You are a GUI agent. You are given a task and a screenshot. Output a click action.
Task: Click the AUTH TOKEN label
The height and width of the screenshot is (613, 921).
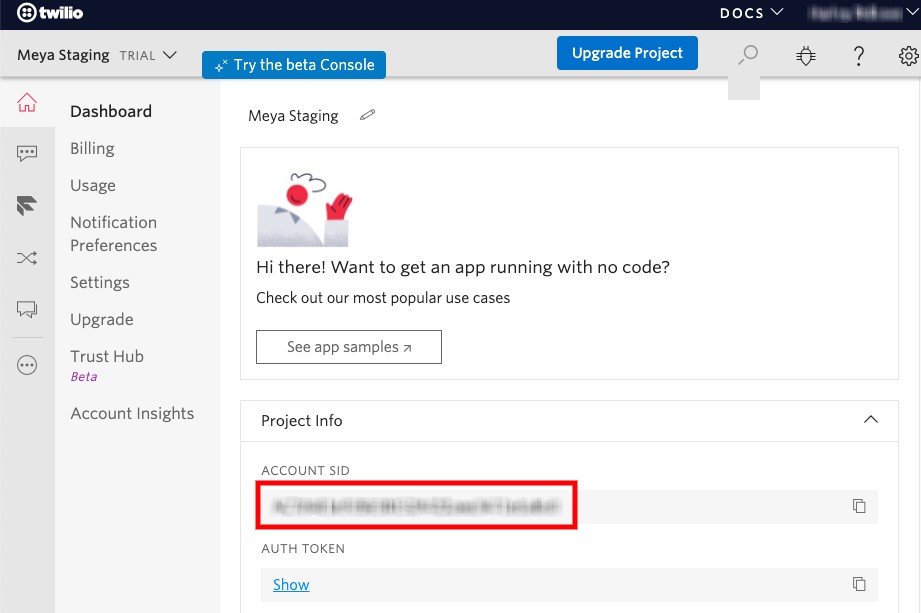tap(303, 548)
